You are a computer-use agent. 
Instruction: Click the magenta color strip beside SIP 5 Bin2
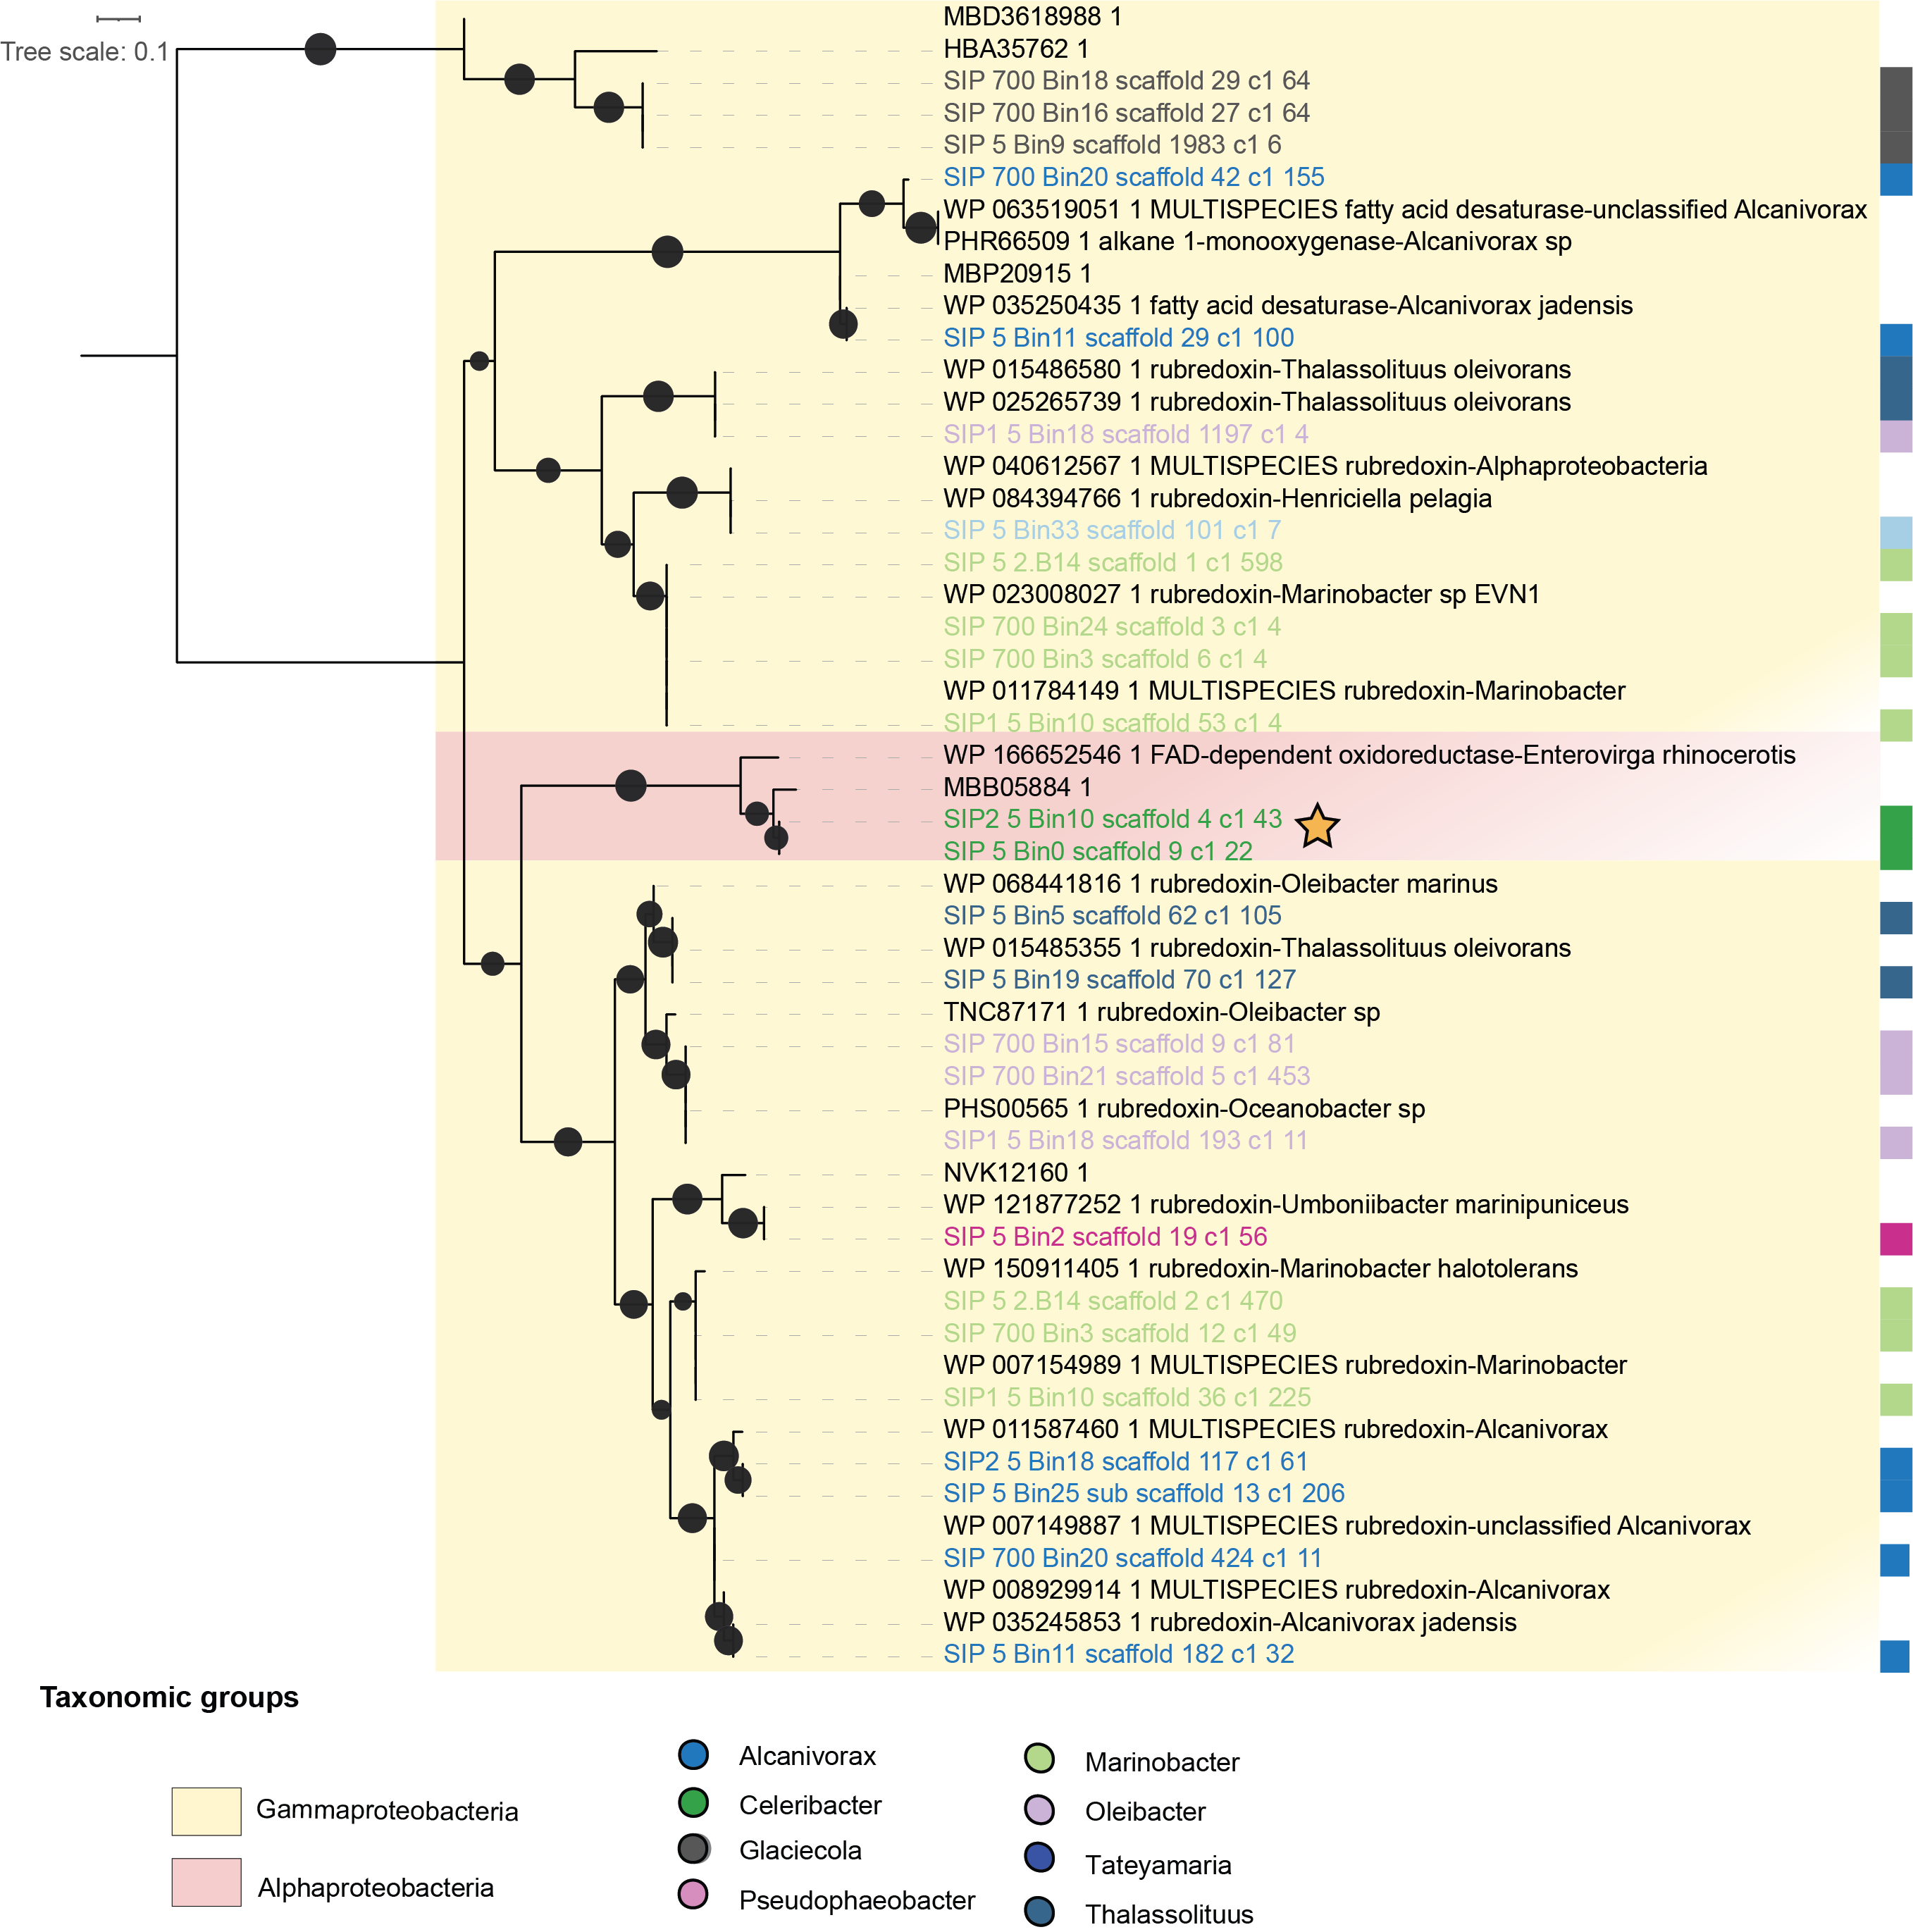click(x=1895, y=1238)
